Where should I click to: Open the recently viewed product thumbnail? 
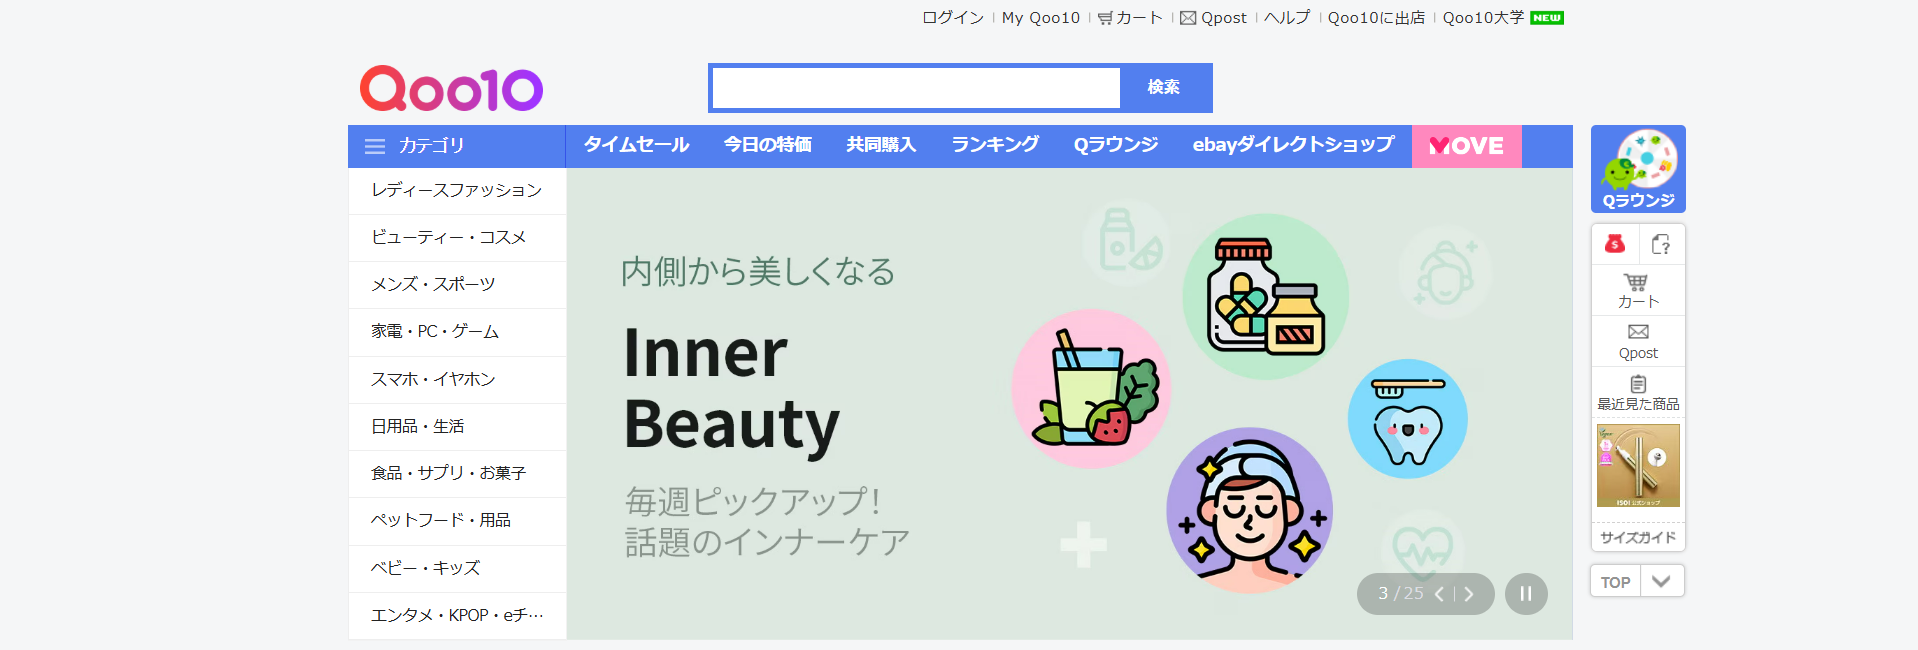coord(1637,466)
